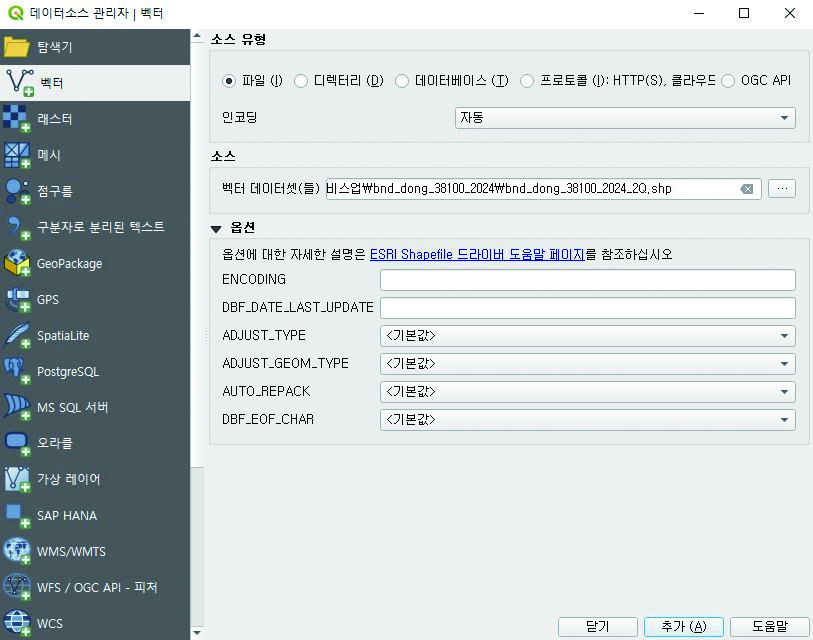Select the 탐색기 browser folder icon

click(17, 47)
